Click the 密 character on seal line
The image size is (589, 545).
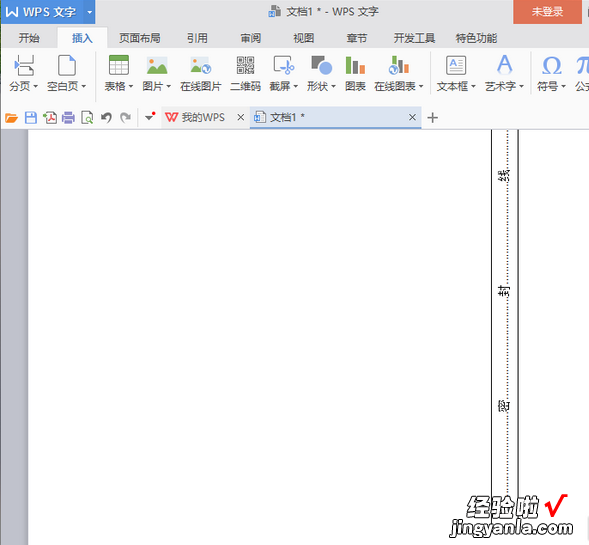[x=504, y=406]
